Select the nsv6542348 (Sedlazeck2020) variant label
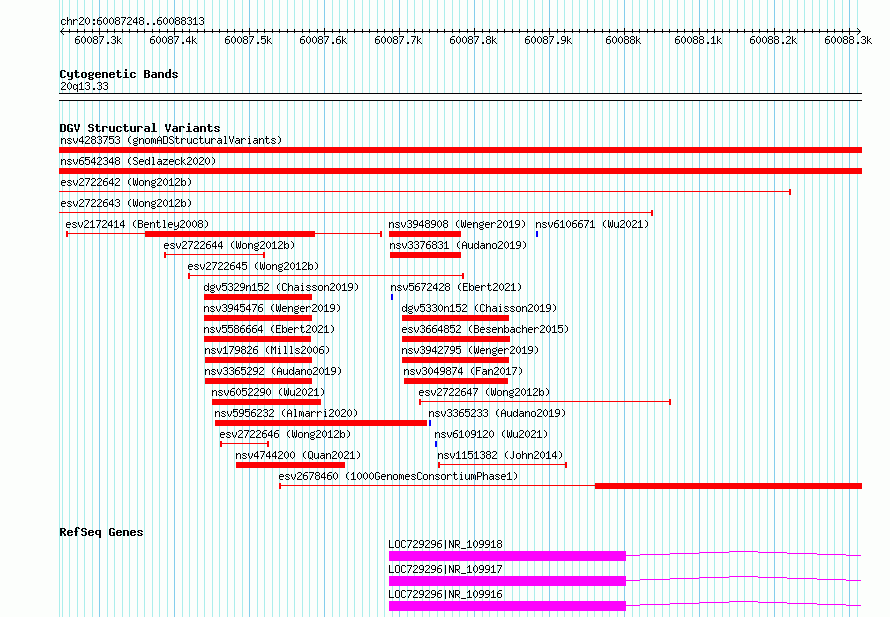 138,161
